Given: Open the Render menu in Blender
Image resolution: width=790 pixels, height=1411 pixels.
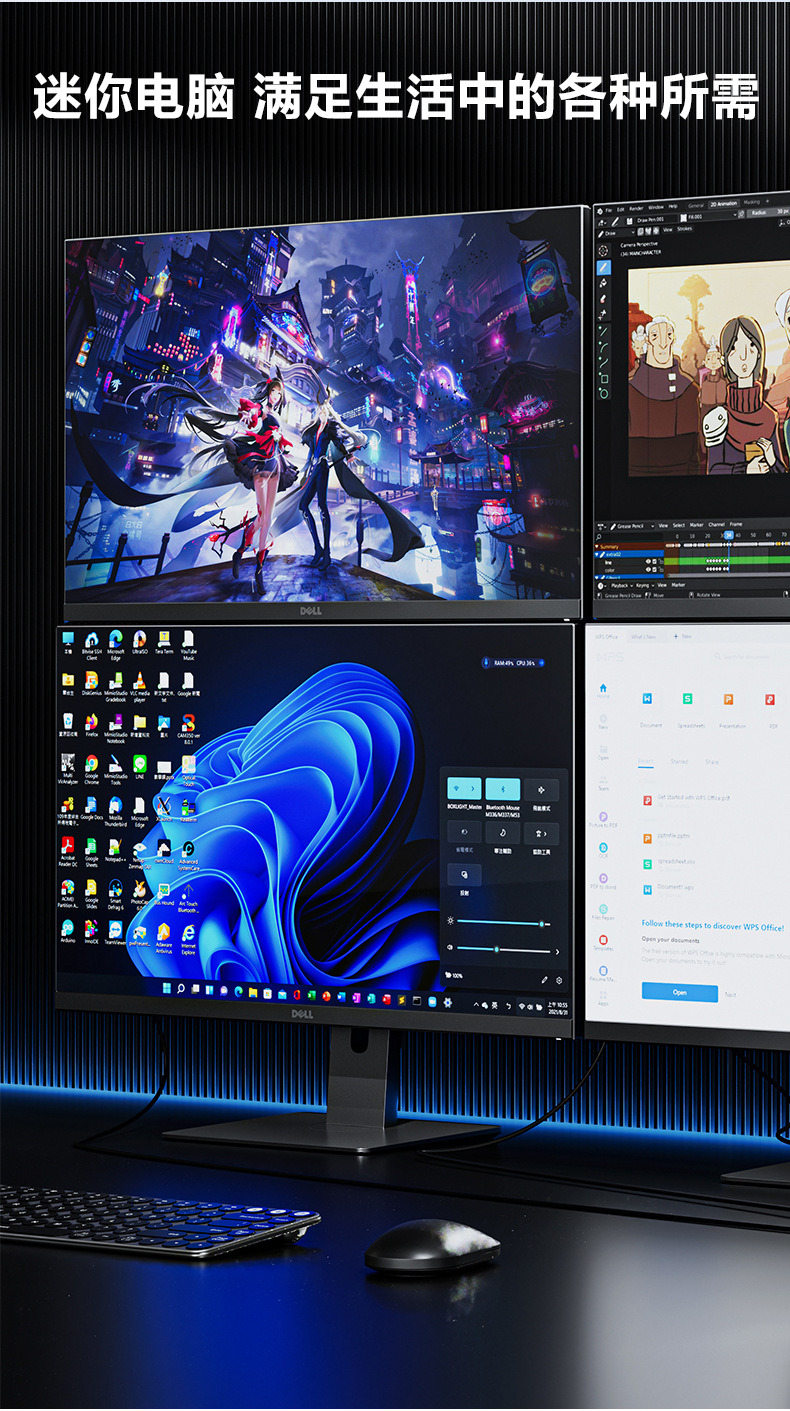Looking at the screenshot, I should click(637, 207).
